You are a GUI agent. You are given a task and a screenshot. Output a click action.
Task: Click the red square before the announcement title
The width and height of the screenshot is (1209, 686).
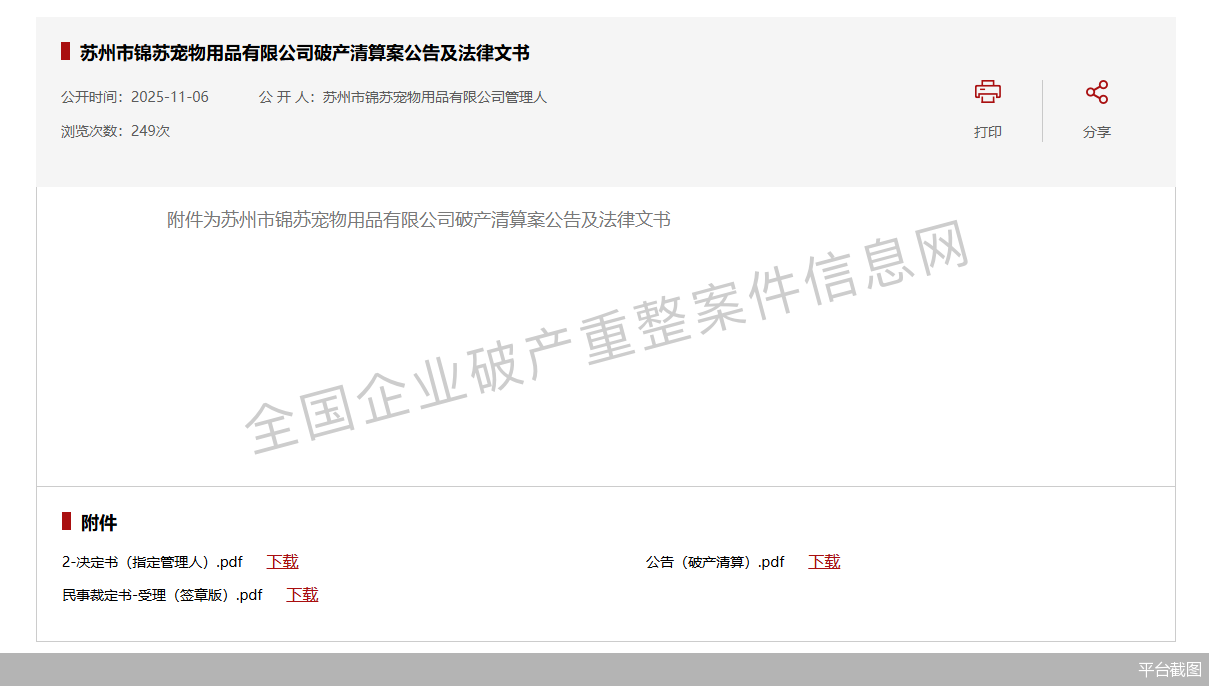click(x=65, y=52)
